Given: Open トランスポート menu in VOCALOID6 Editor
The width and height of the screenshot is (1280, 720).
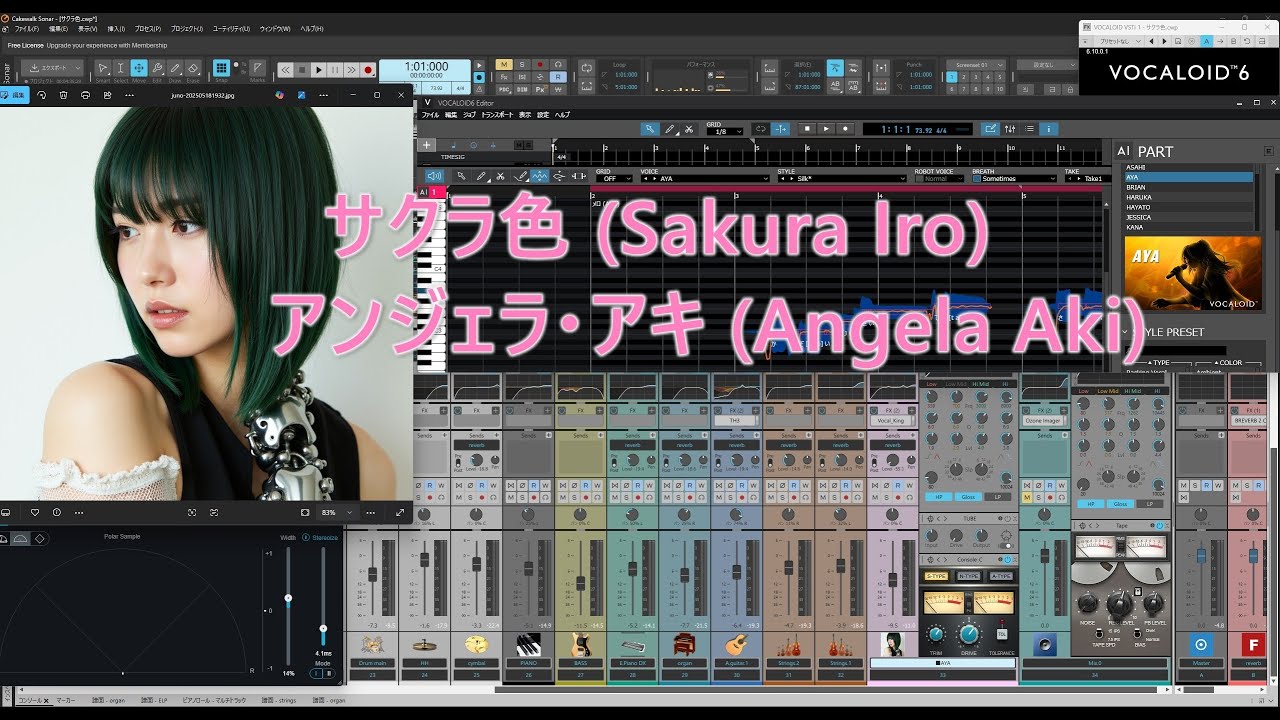Looking at the screenshot, I should point(497,115).
